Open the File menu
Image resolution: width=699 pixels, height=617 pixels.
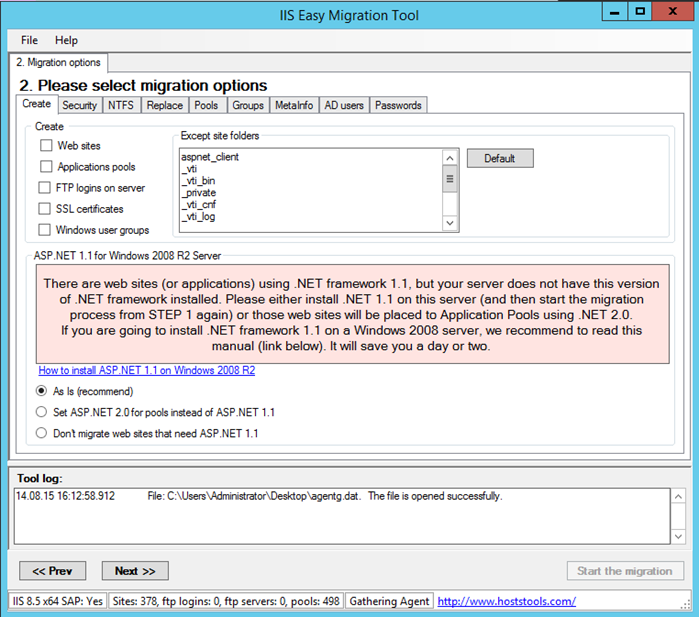29,40
